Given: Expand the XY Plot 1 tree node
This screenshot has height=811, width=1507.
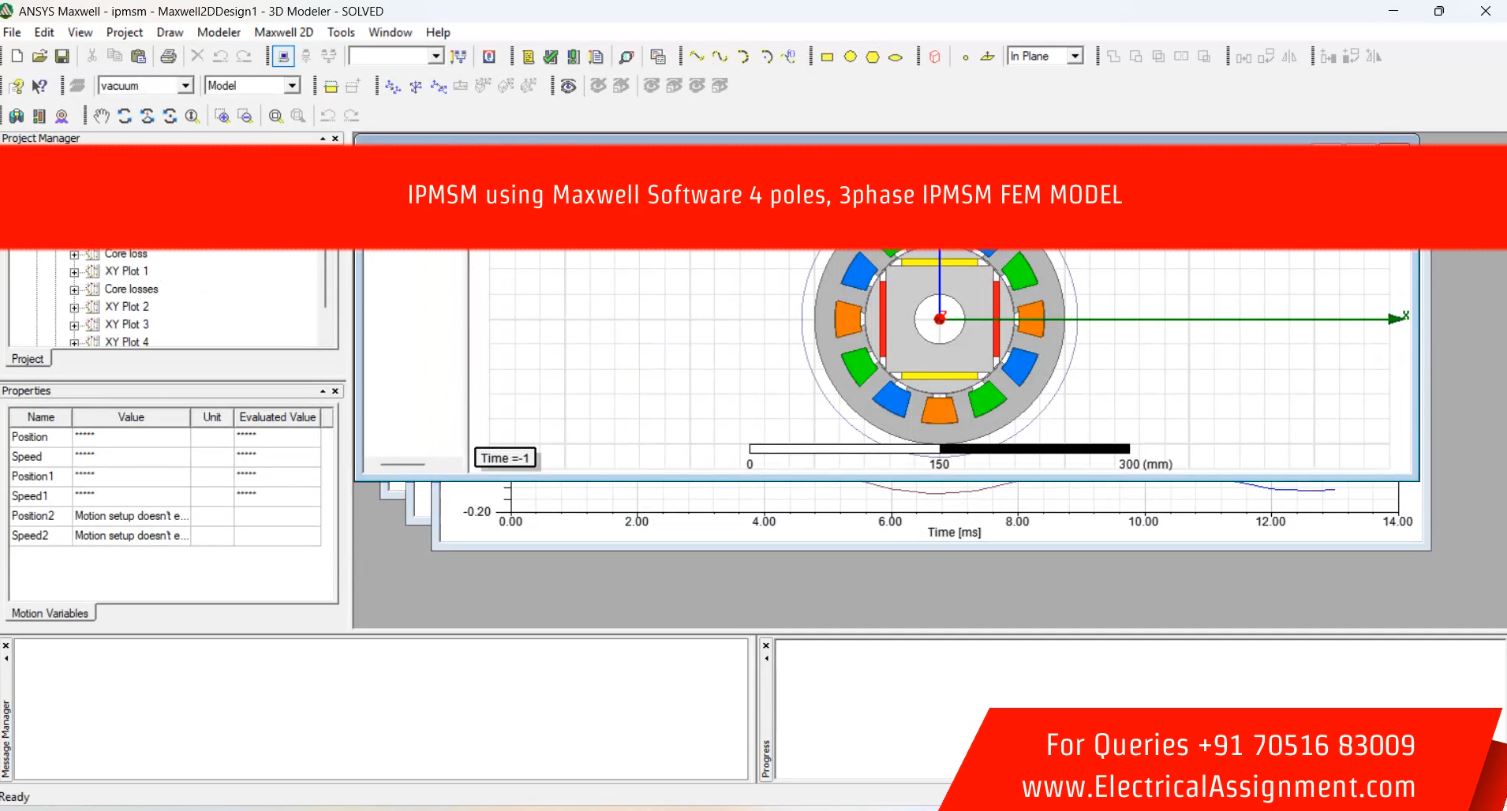Looking at the screenshot, I should (x=75, y=272).
